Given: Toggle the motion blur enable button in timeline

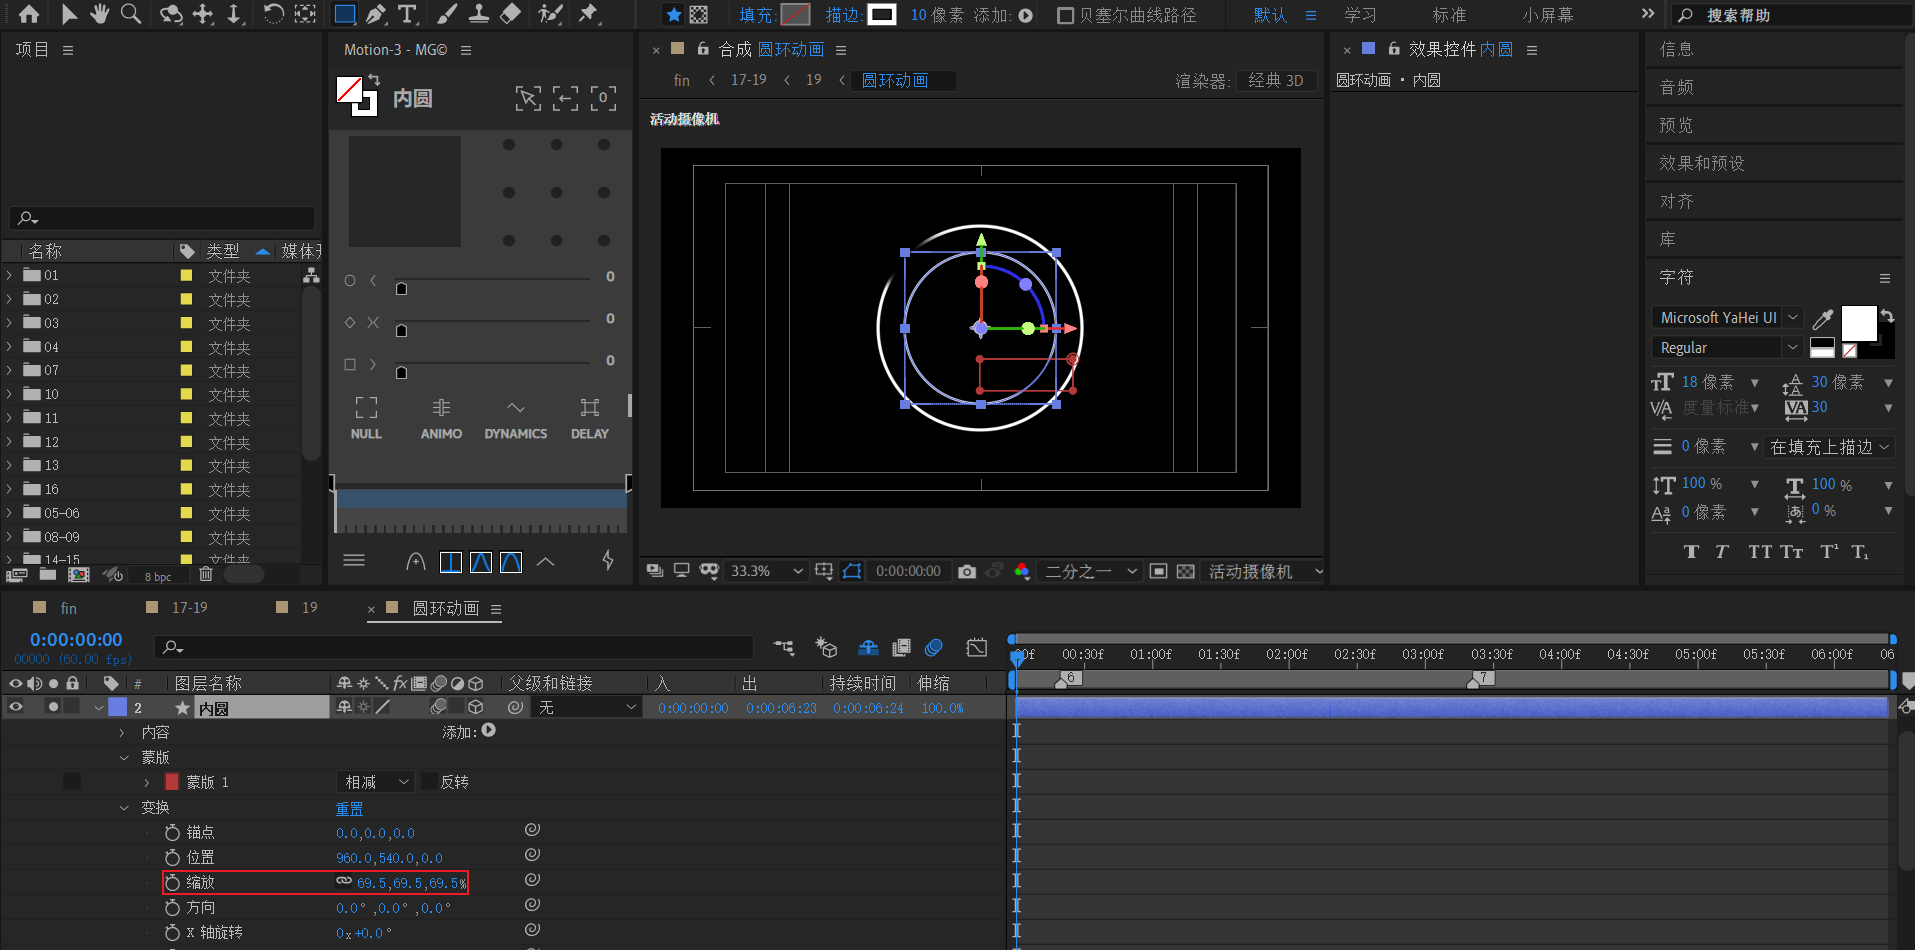Looking at the screenshot, I should (x=934, y=647).
